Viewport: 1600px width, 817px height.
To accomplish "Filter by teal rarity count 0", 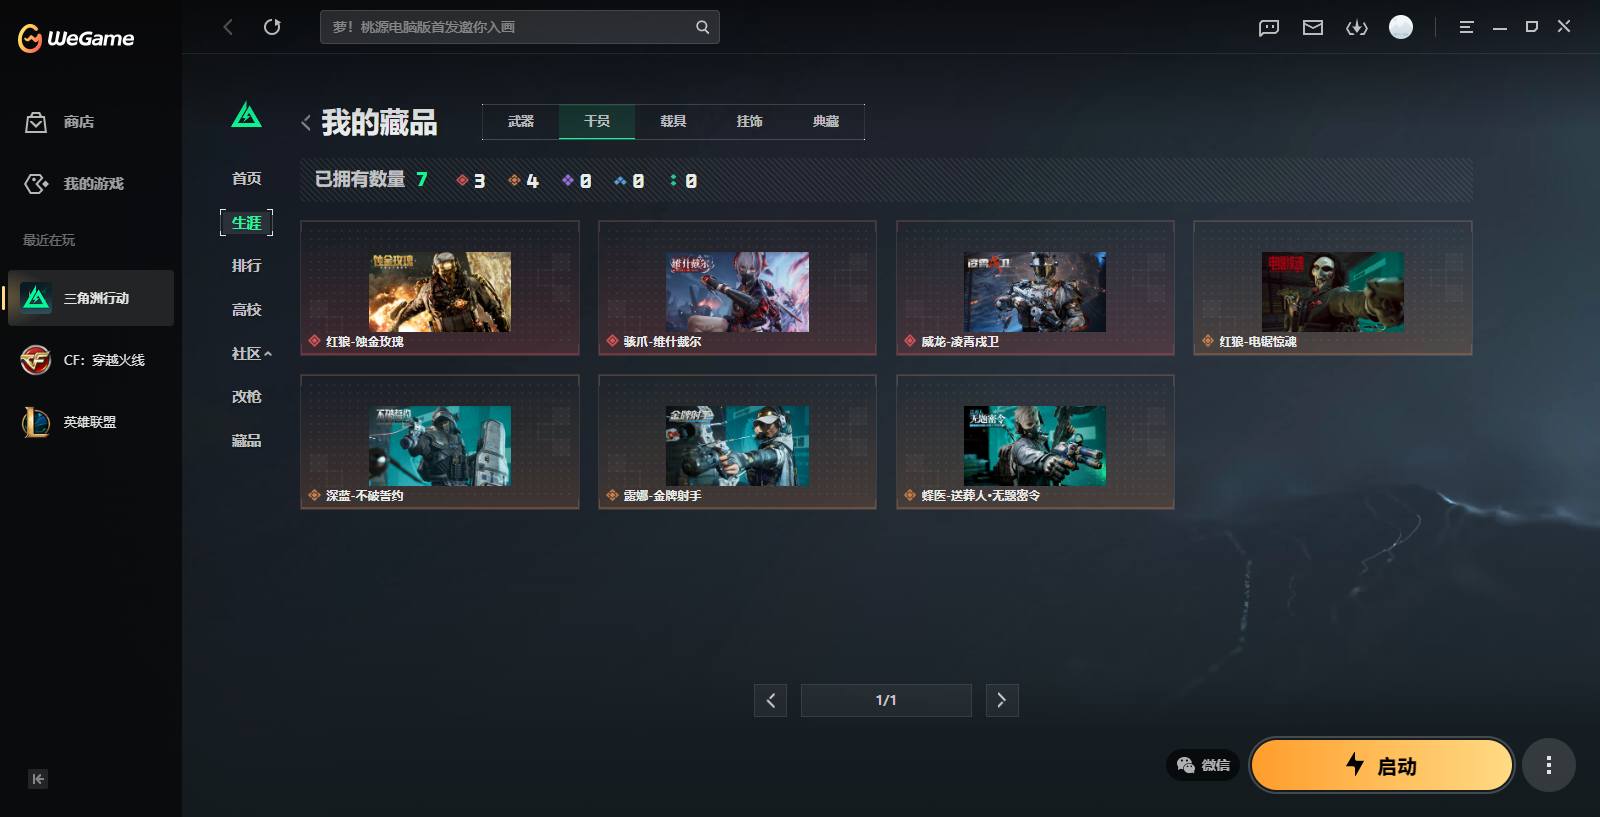I will [684, 181].
